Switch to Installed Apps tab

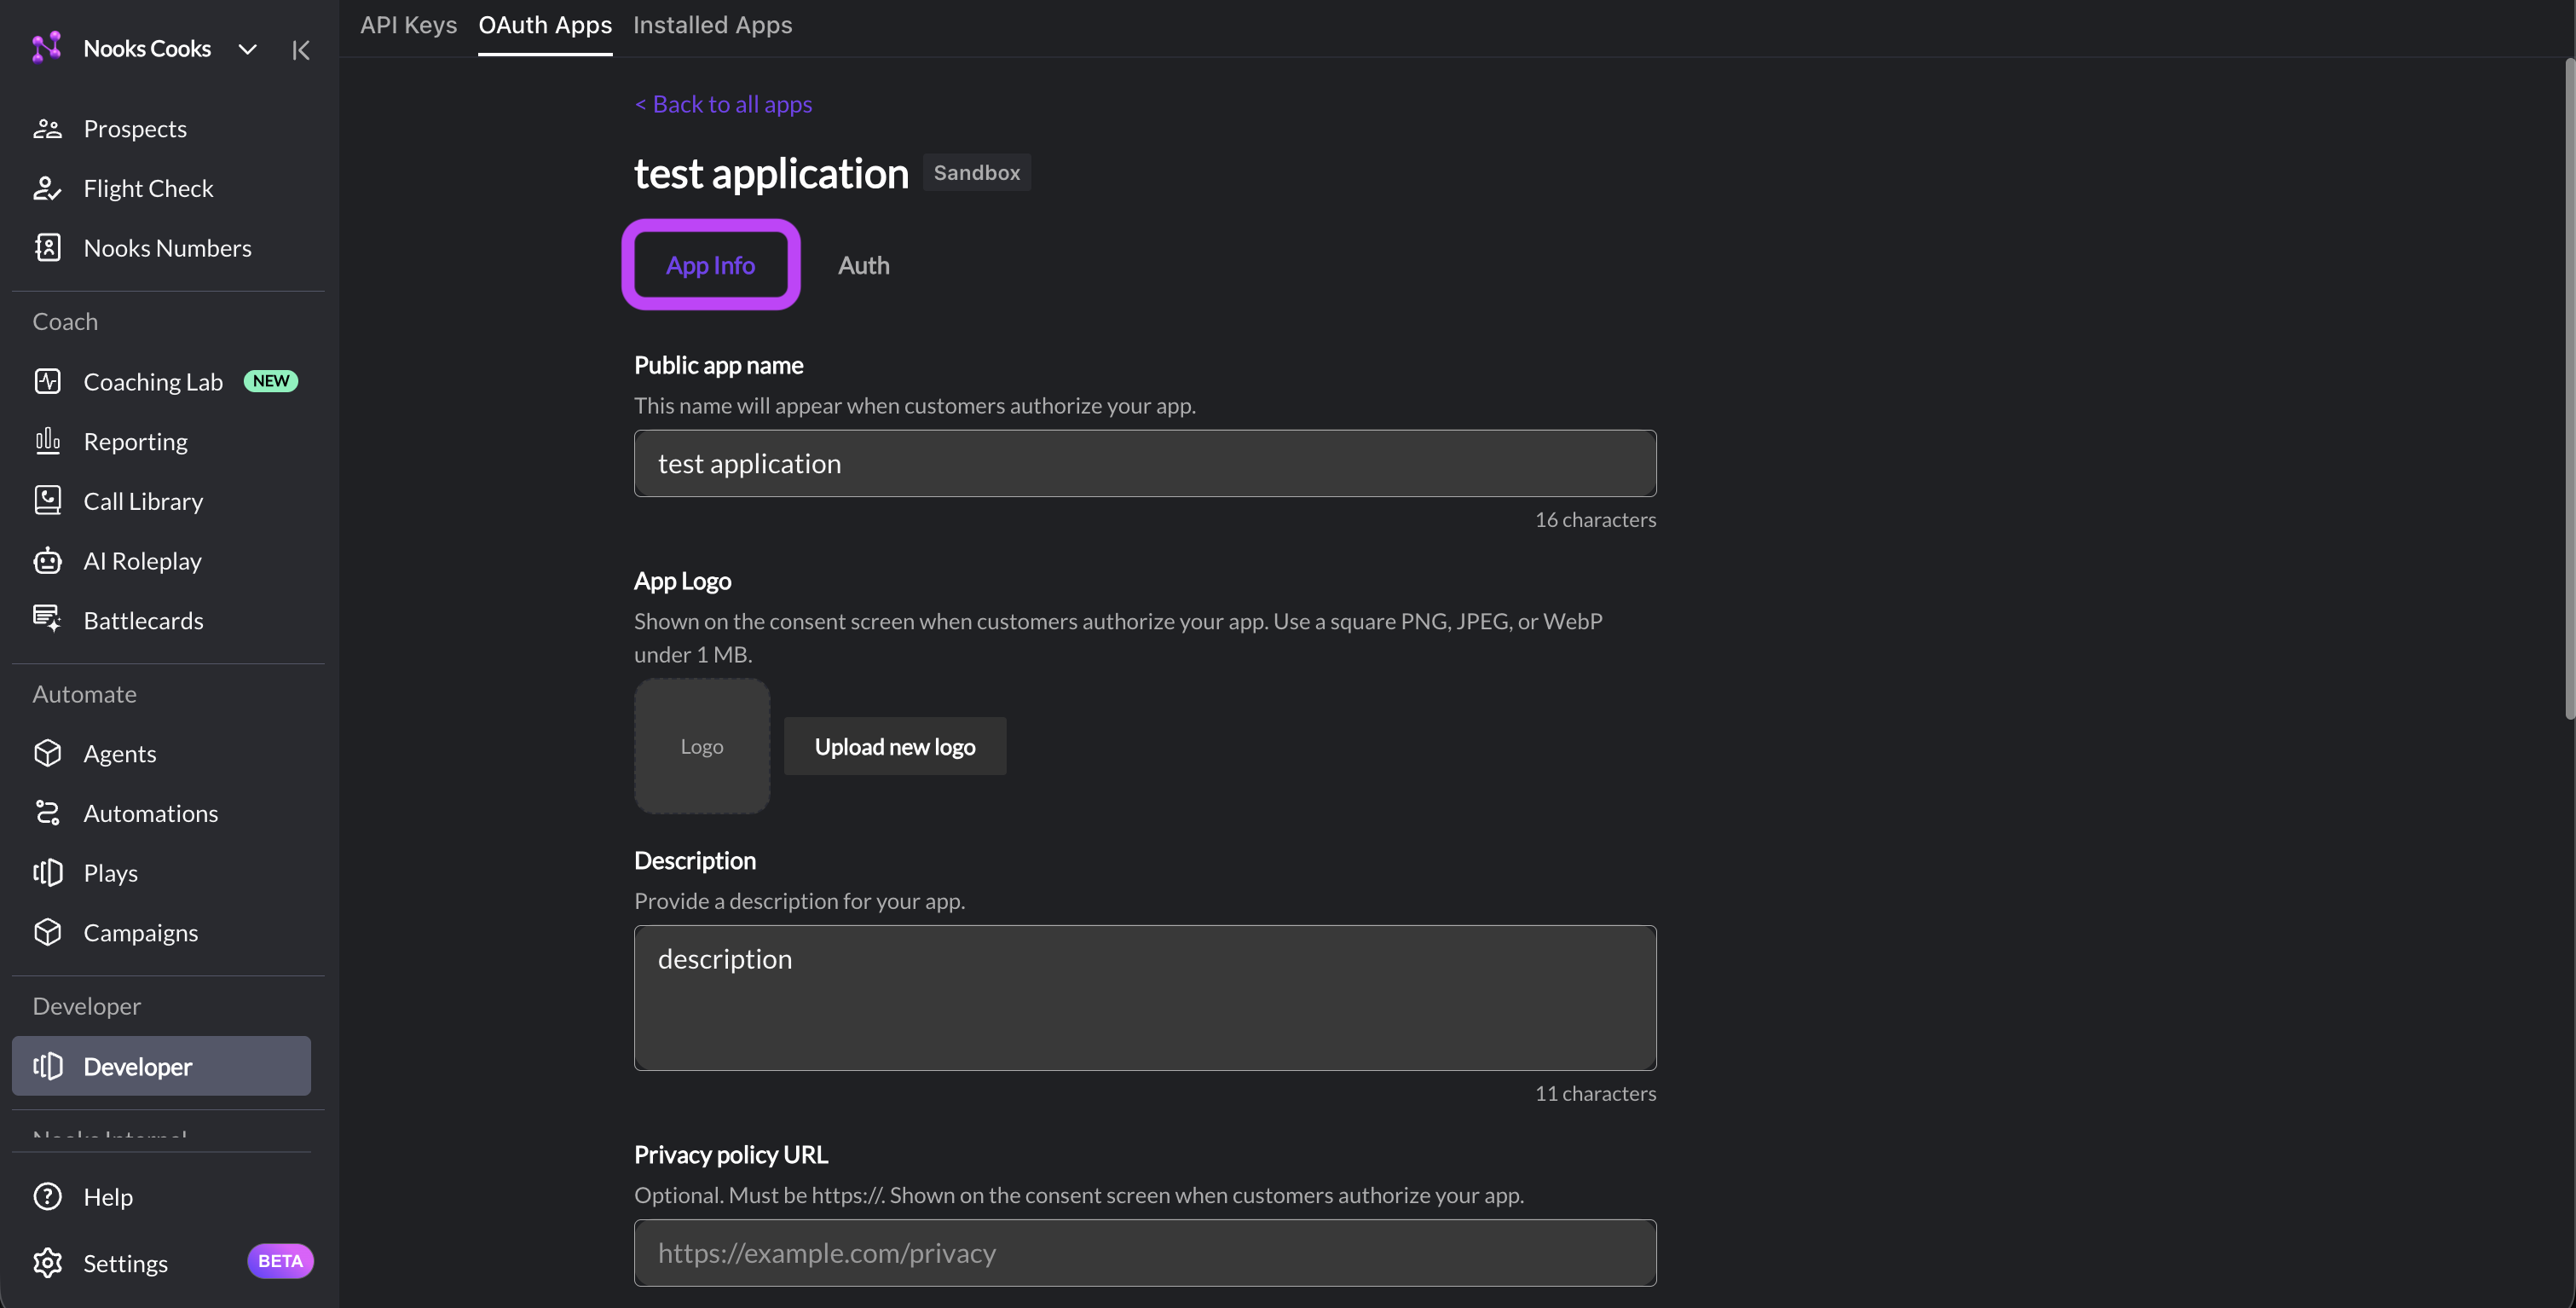(x=712, y=25)
